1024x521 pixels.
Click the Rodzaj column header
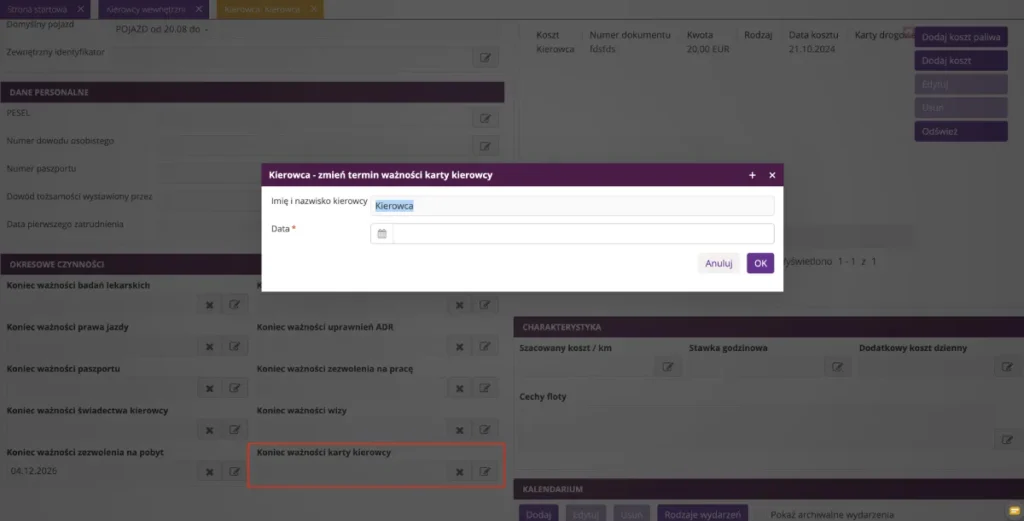click(758, 35)
